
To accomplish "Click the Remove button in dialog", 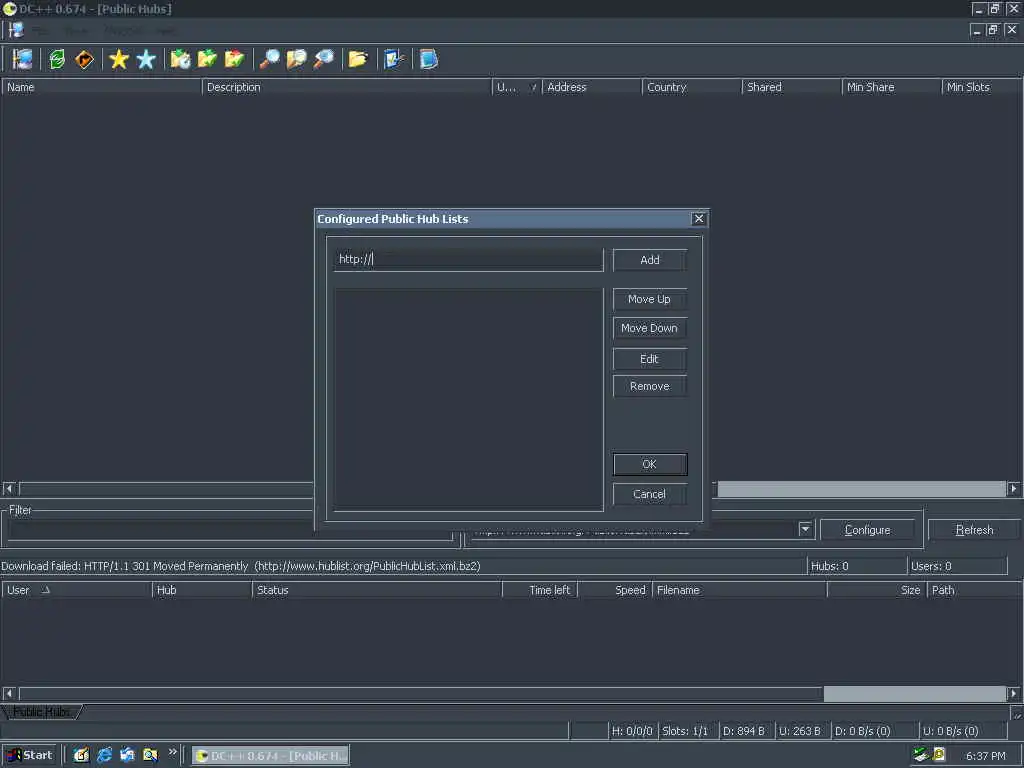I will pos(650,387).
